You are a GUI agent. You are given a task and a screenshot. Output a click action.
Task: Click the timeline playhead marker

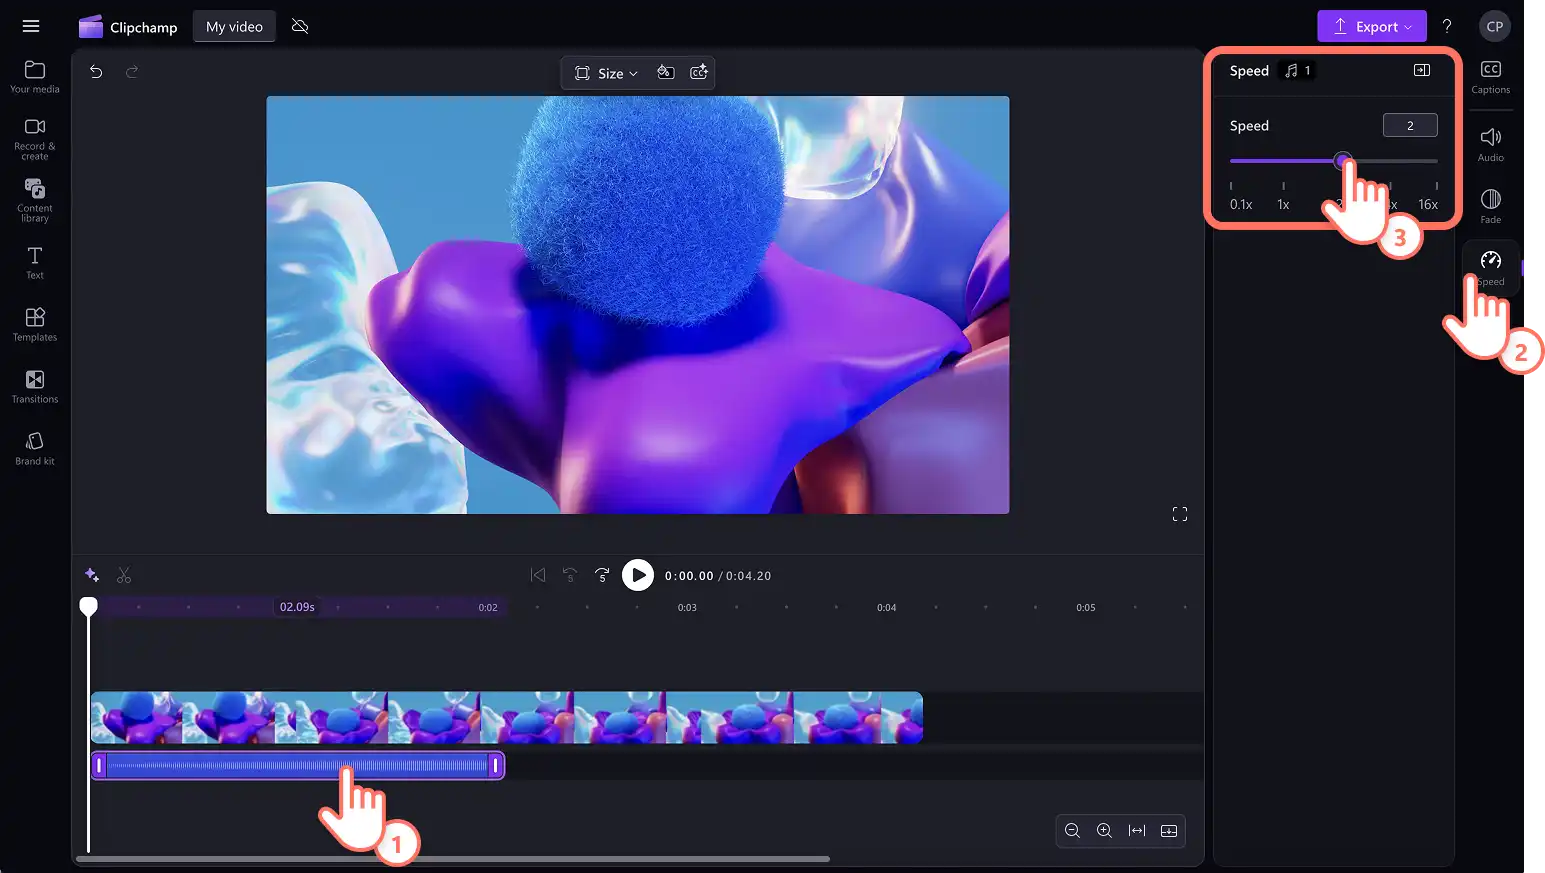(89, 606)
